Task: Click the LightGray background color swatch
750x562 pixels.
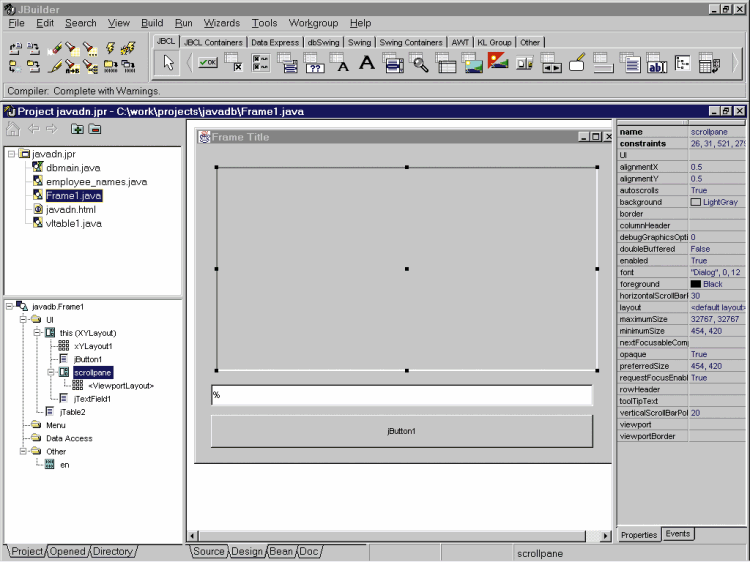Action: coord(695,202)
